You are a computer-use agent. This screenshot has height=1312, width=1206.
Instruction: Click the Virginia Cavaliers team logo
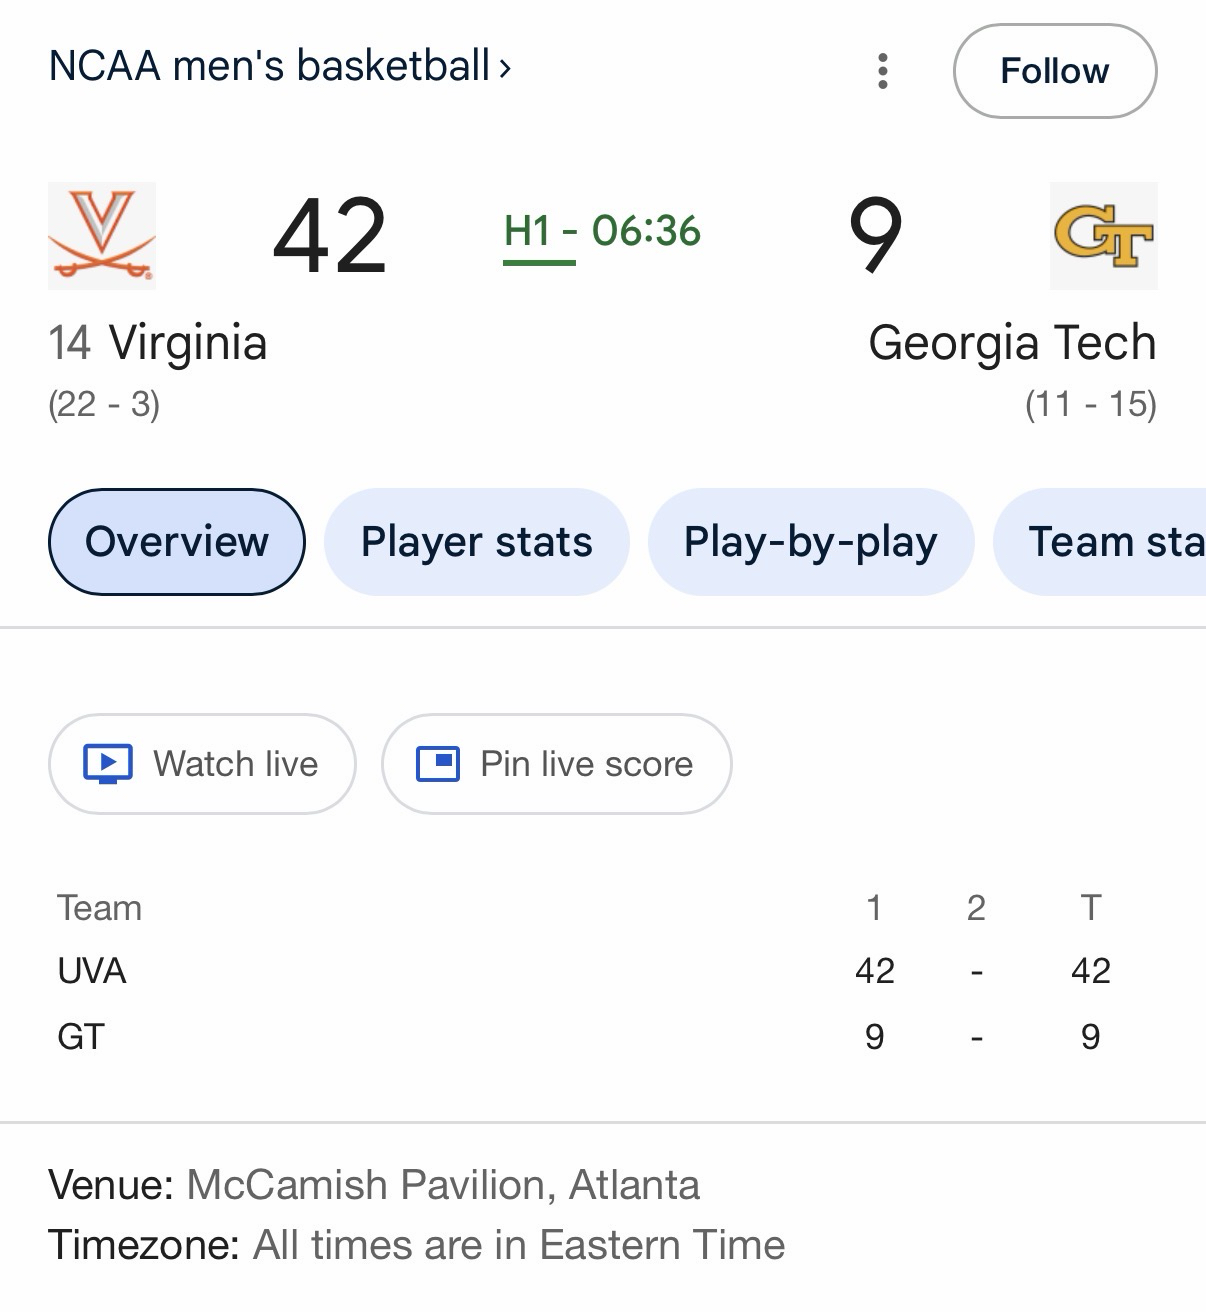(x=102, y=236)
